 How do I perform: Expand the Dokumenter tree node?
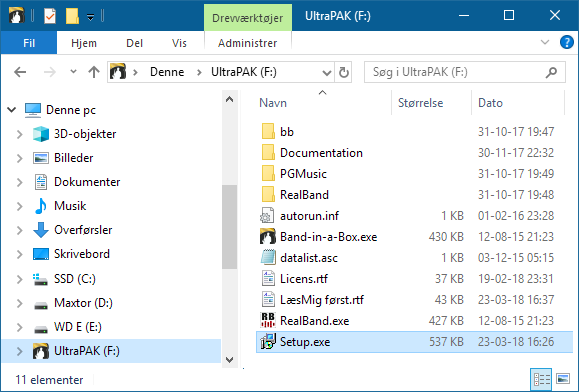click(x=20, y=182)
